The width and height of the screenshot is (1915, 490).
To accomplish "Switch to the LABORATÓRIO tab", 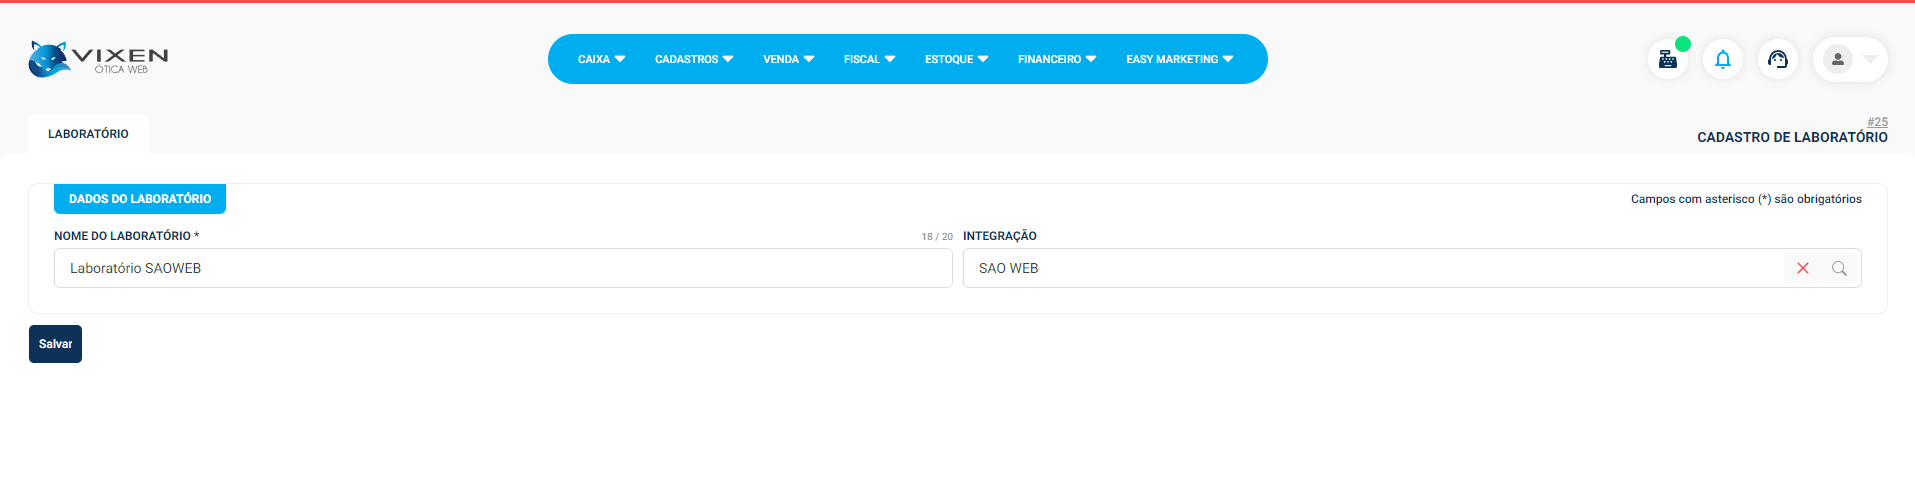I will coord(88,134).
